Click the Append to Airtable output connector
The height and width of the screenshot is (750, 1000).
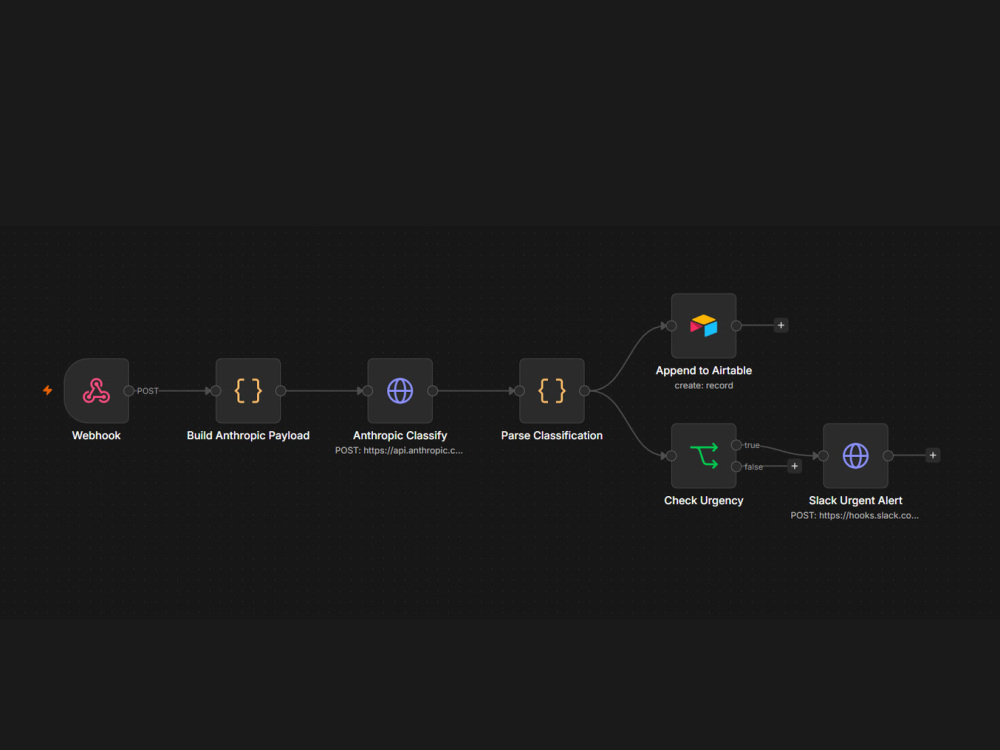point(736,325)
